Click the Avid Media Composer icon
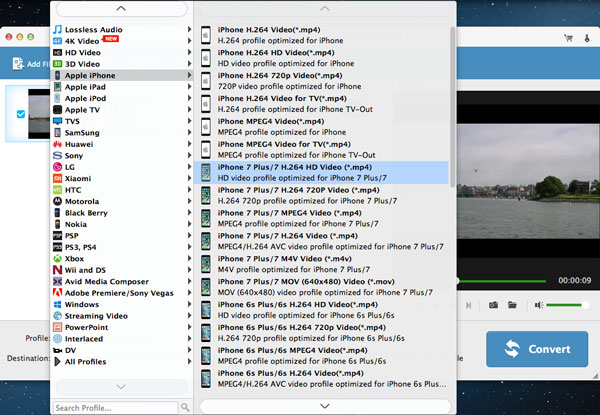 [x=57, y=282]
